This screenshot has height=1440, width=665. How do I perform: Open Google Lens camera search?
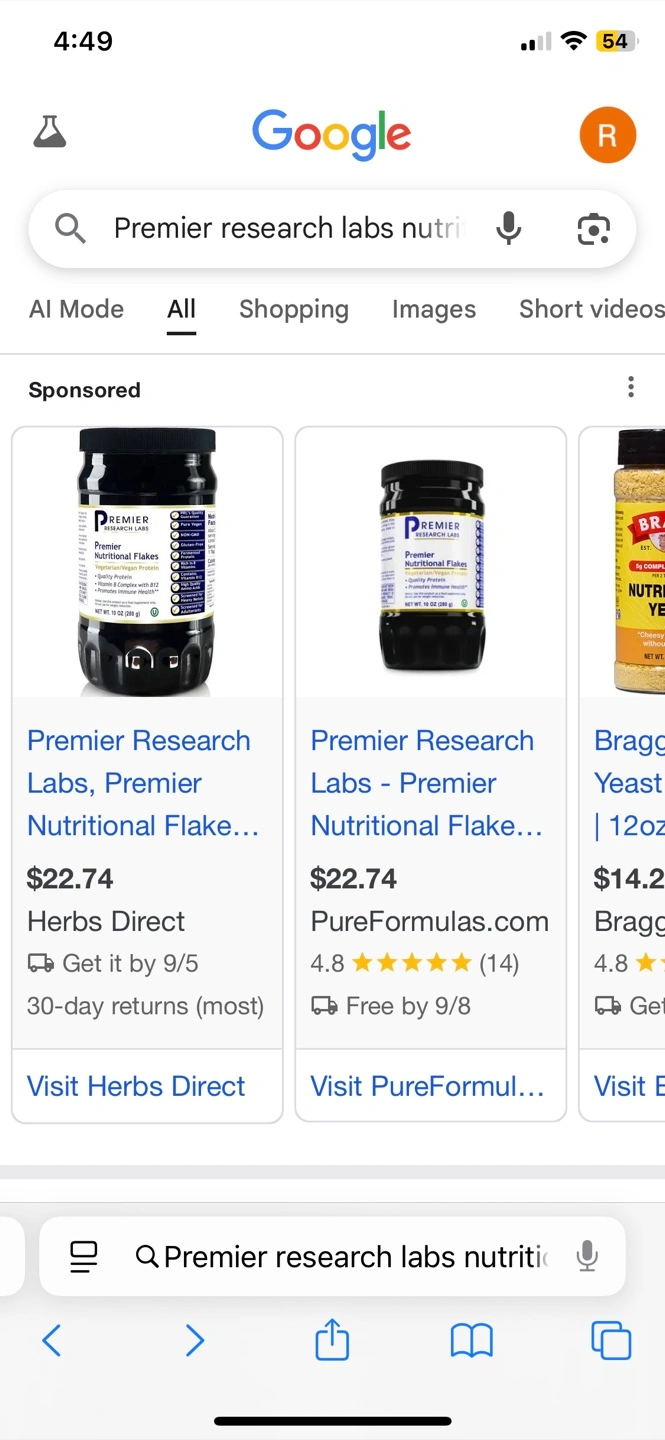click(x=594, y=229)
